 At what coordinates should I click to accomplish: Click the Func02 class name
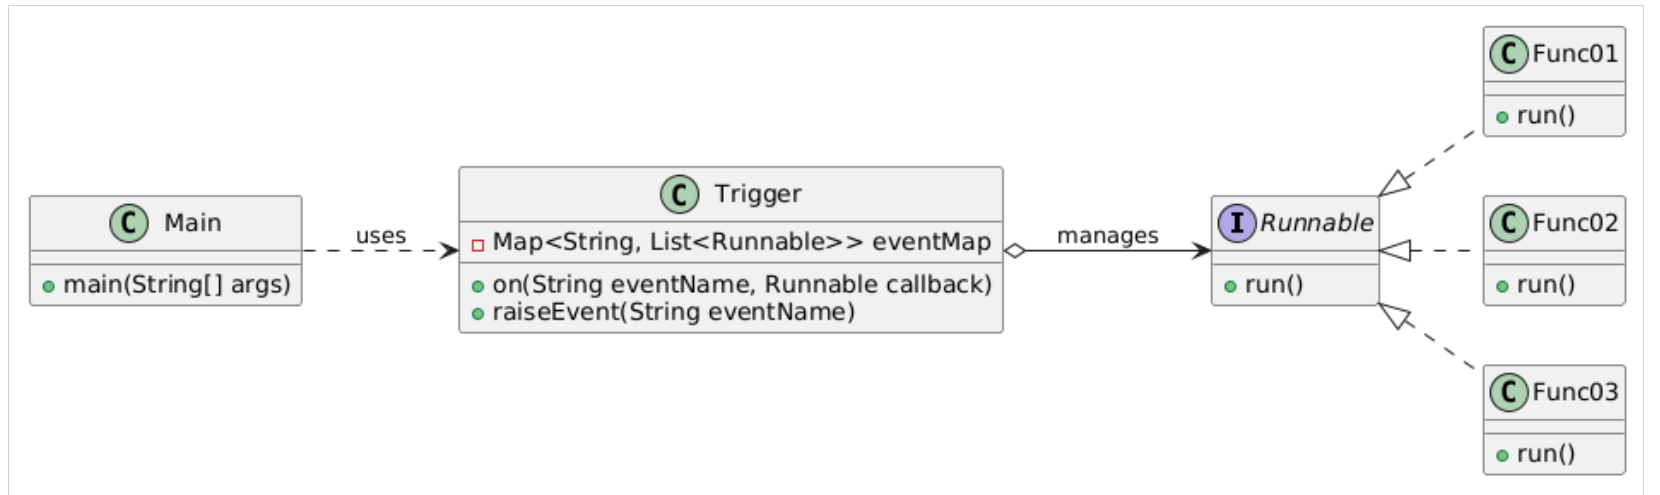(x=1575, y=223)
